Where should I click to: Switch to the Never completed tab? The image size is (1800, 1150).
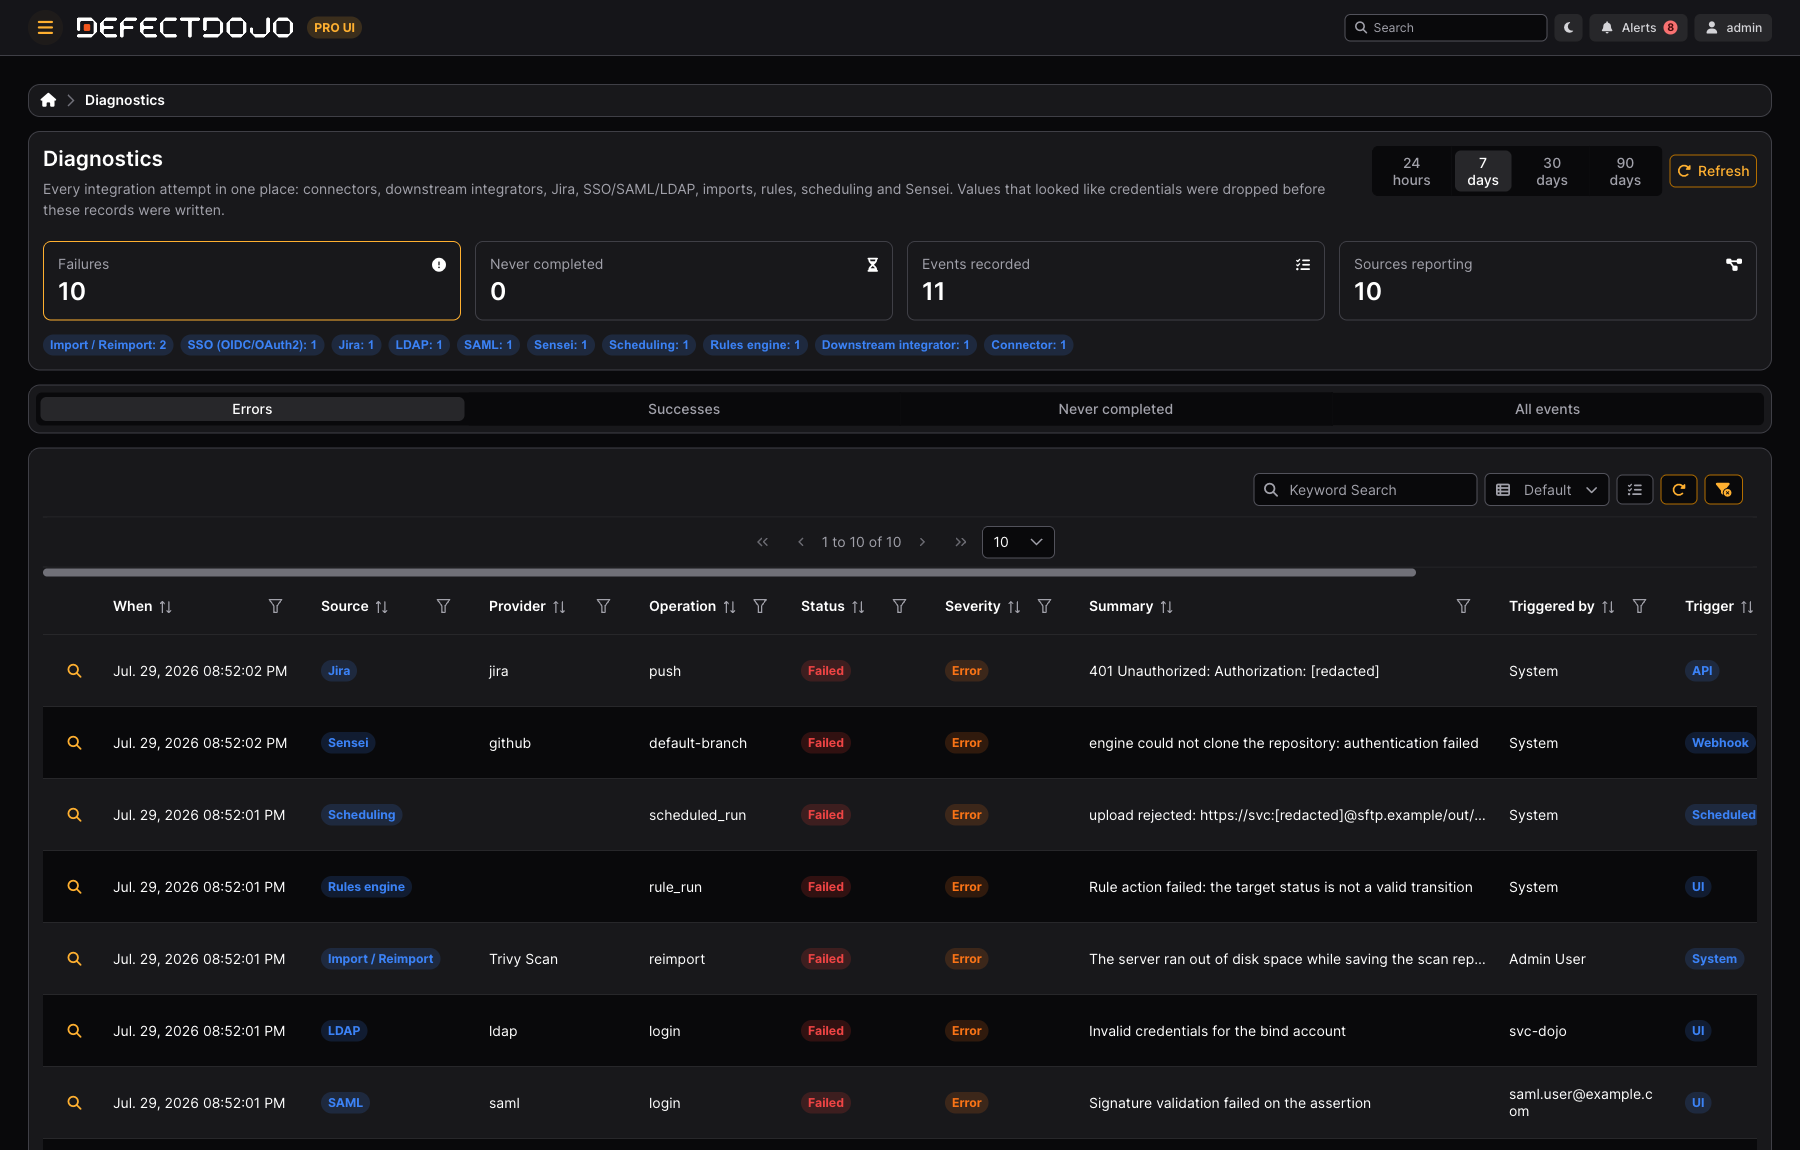tap(1115, 409)
